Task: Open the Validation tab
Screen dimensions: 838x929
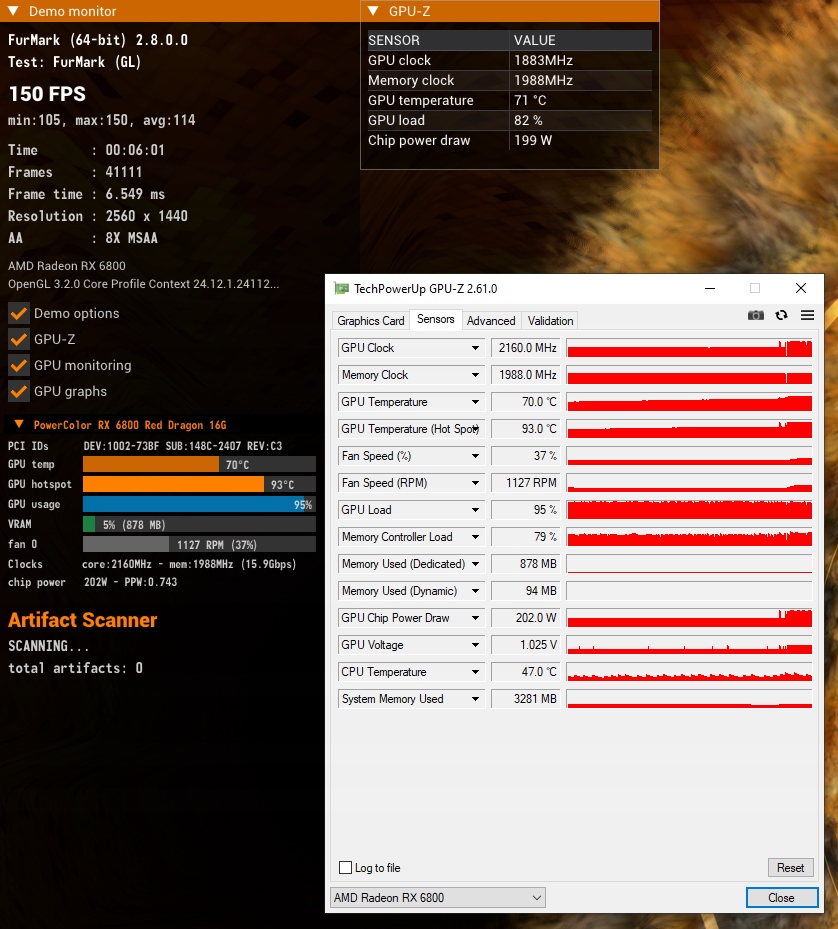Action: [x=551, y=321]
